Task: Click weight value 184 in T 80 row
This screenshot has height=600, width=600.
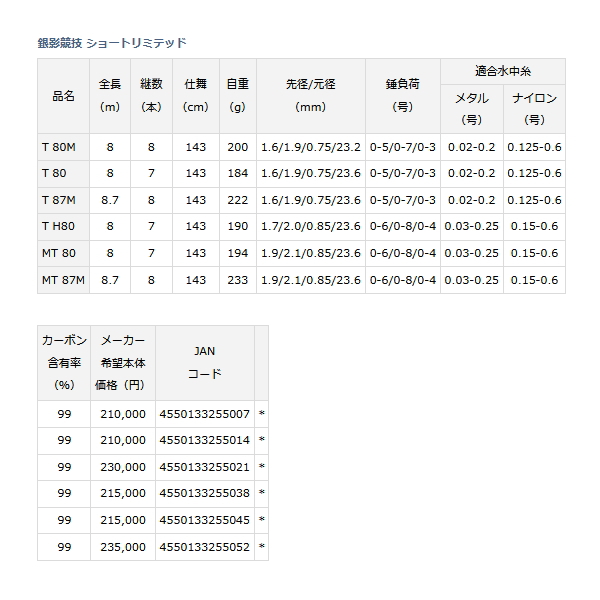Action: pyautogui.click(x=238, y=173)
